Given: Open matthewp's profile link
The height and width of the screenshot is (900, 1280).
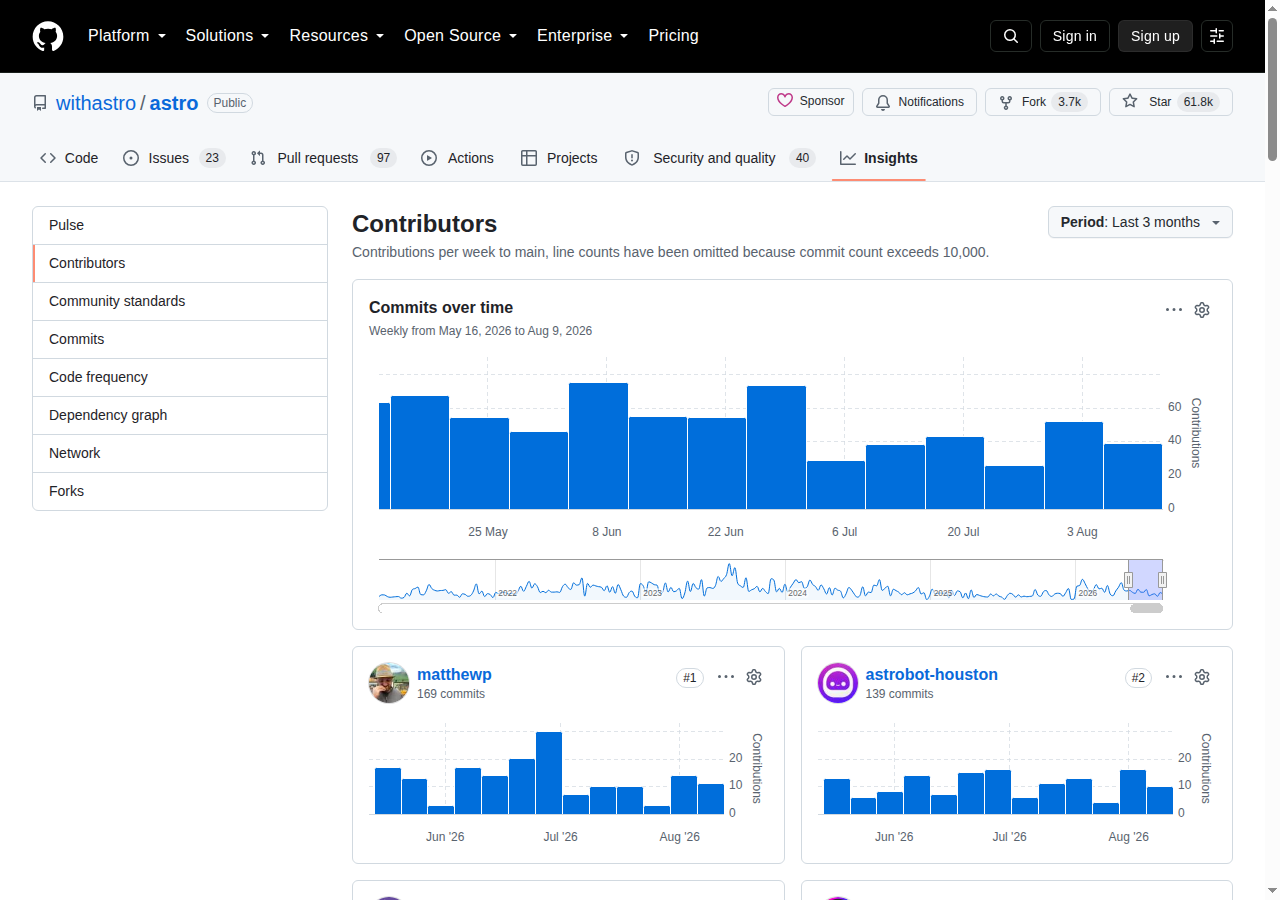Looking at the screenshot, I should [454, 675].
